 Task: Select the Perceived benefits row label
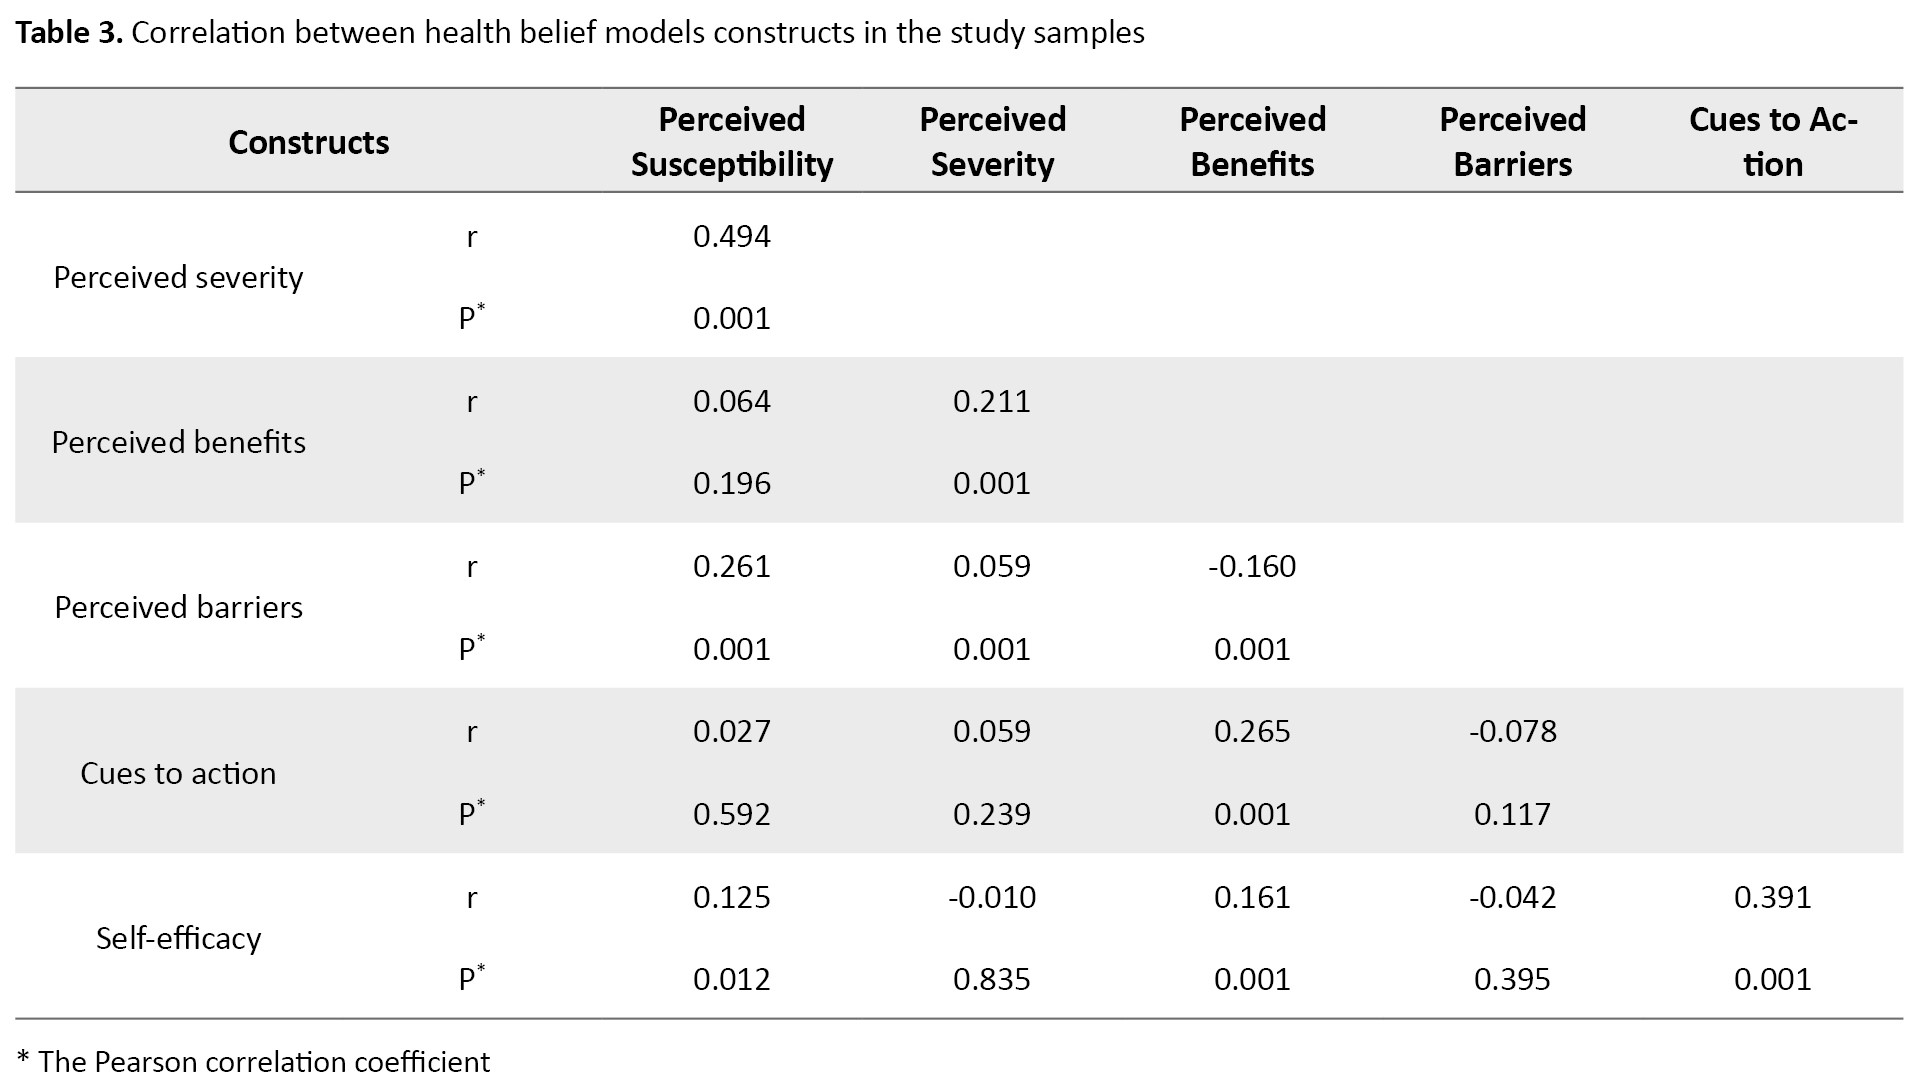coord(178,442)
